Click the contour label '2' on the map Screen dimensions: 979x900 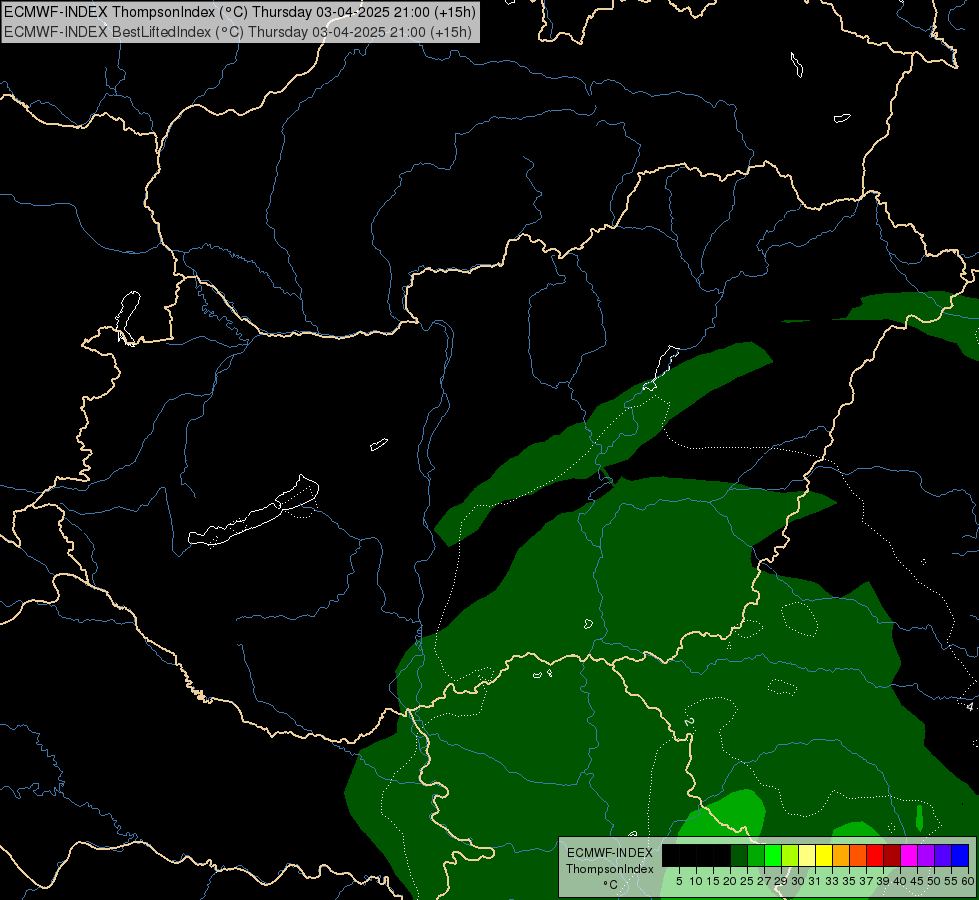[689, 722]
